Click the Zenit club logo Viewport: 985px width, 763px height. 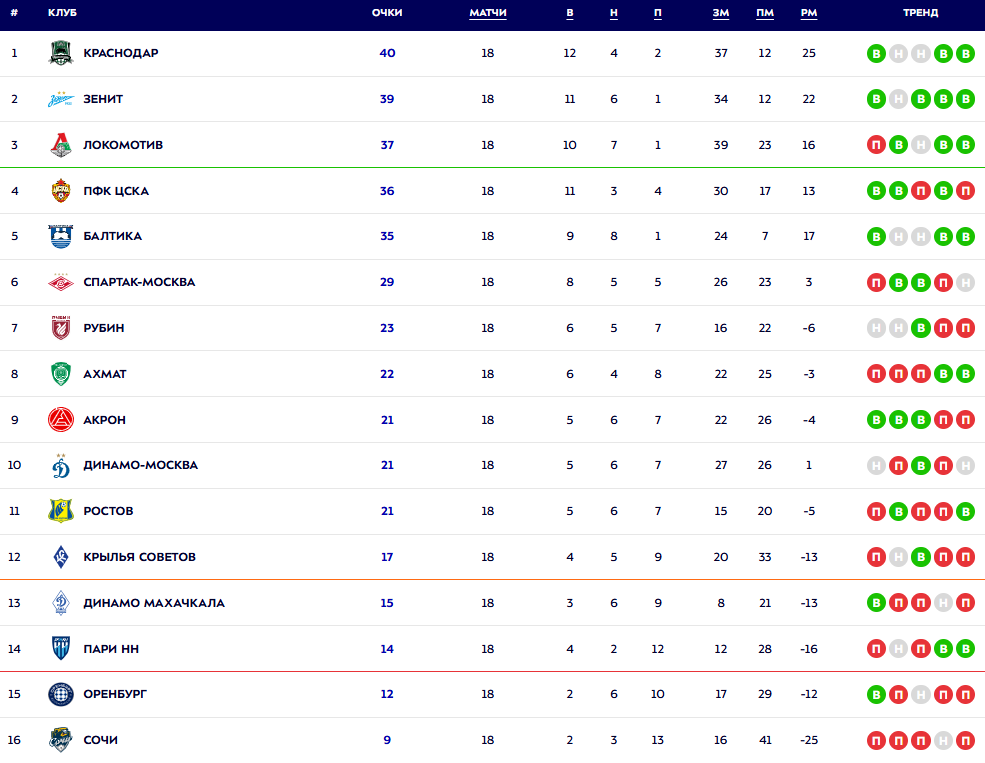pos(61,99)
